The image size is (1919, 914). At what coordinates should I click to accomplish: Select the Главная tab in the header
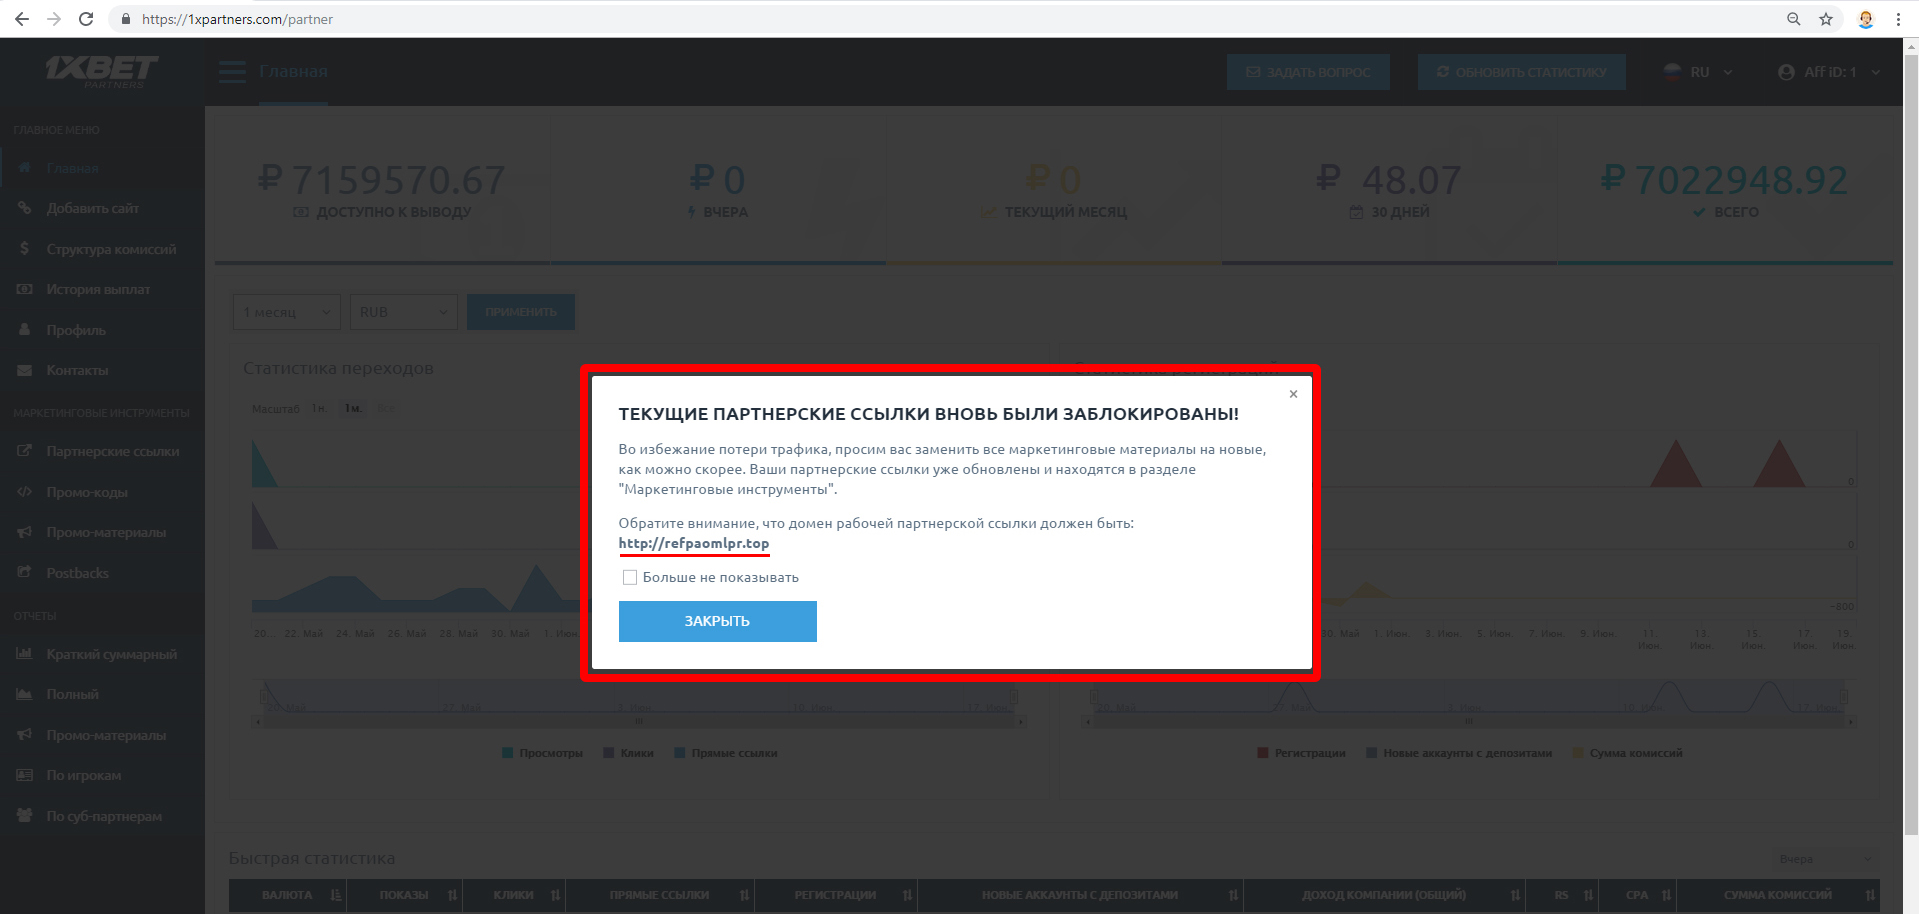coord(293,72)
